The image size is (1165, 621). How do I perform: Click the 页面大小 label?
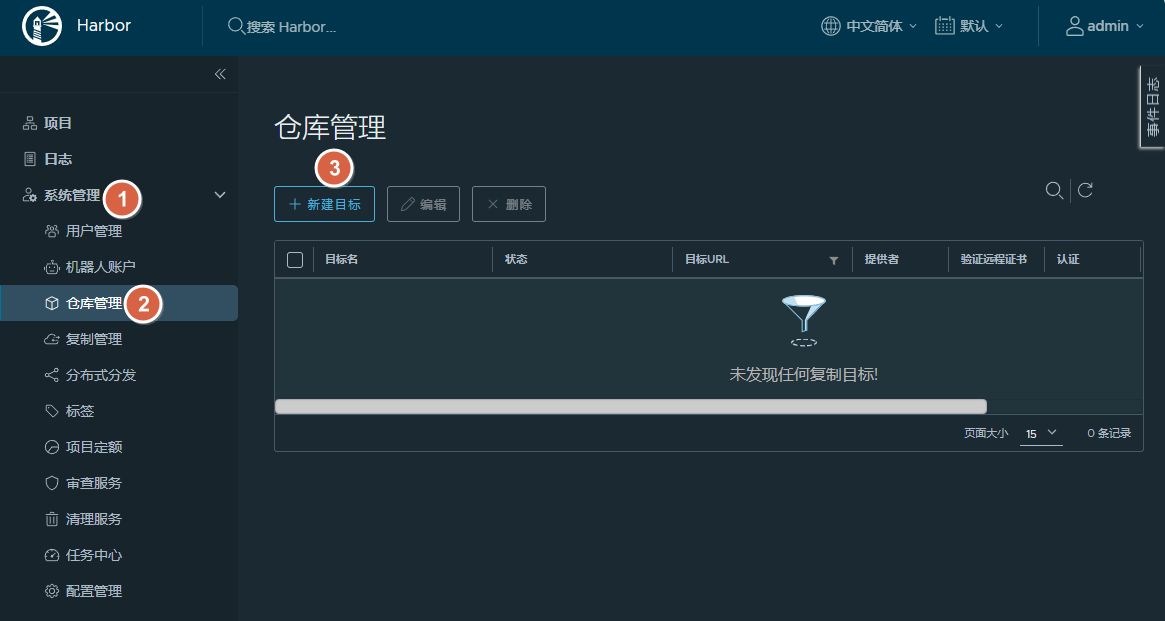(x=986, y=433)
